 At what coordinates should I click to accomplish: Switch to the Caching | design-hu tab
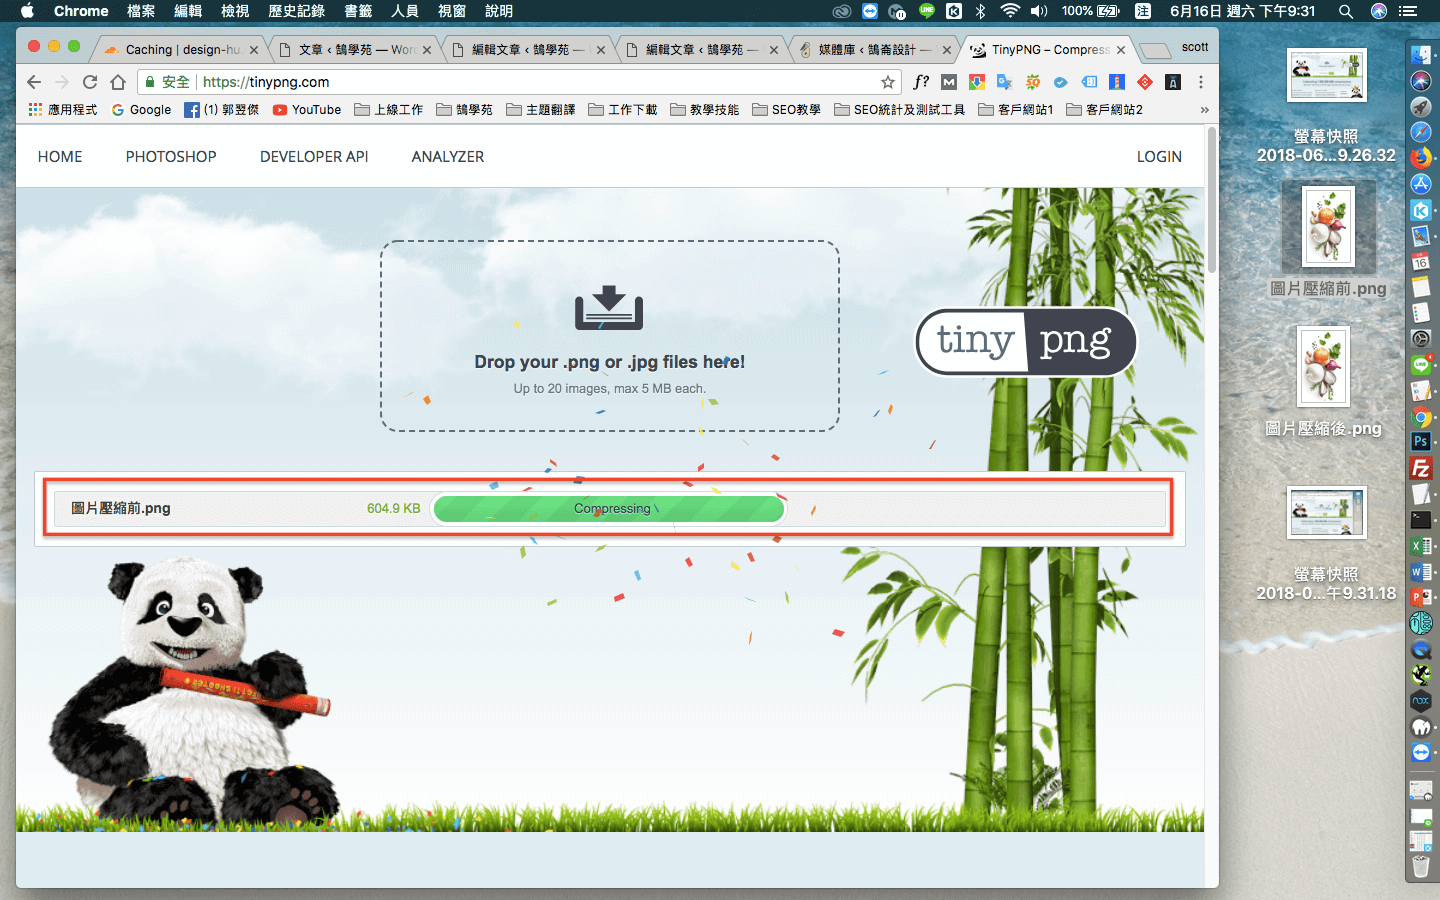coord(180,49)
